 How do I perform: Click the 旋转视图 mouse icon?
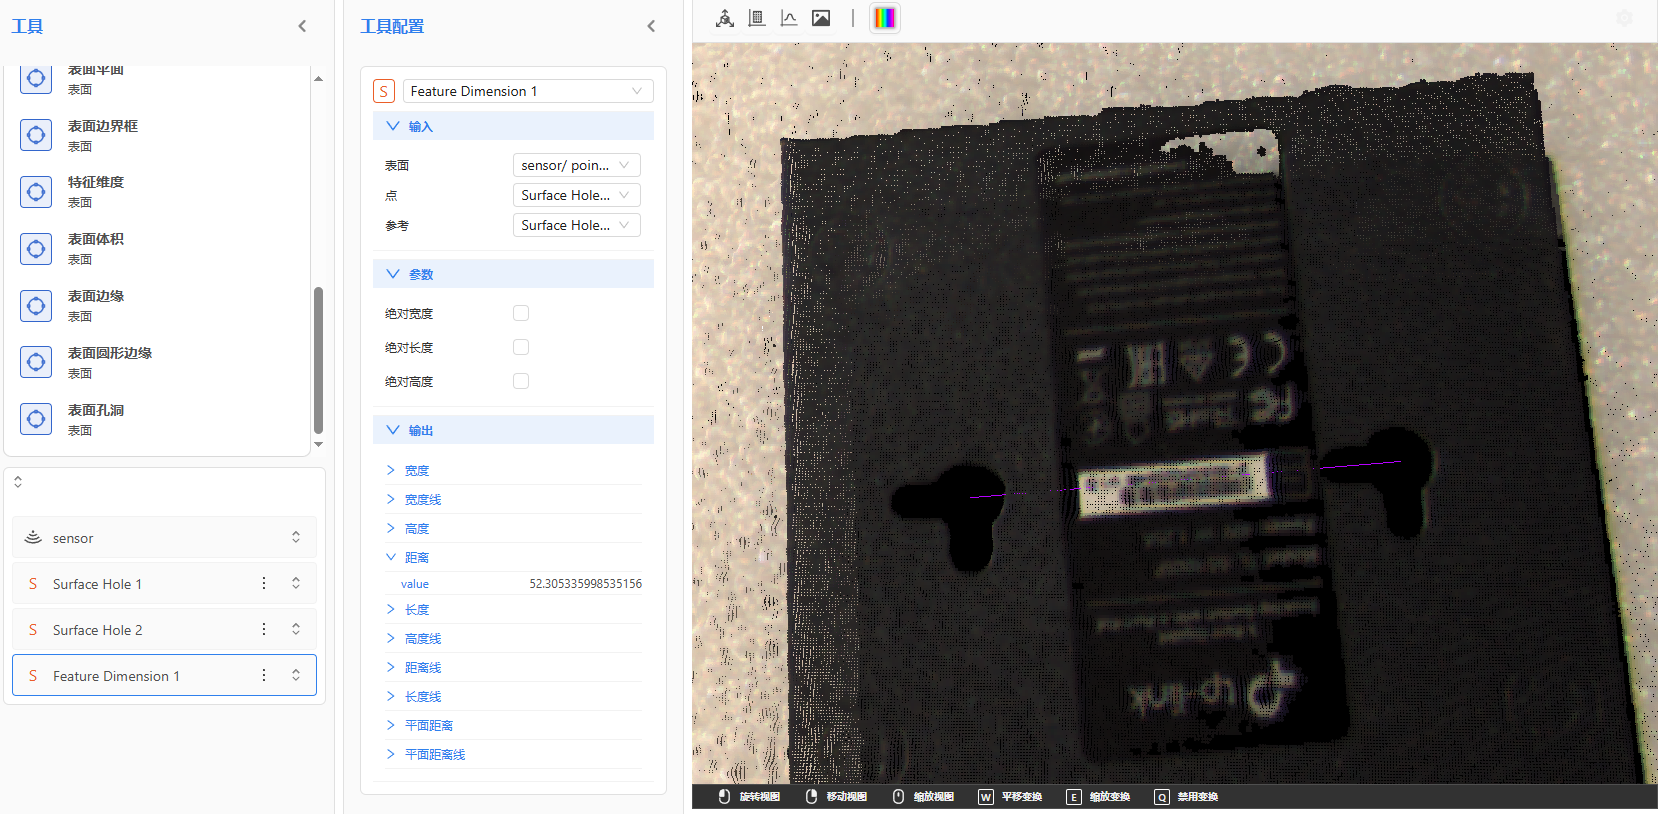(x=725, y=796)
